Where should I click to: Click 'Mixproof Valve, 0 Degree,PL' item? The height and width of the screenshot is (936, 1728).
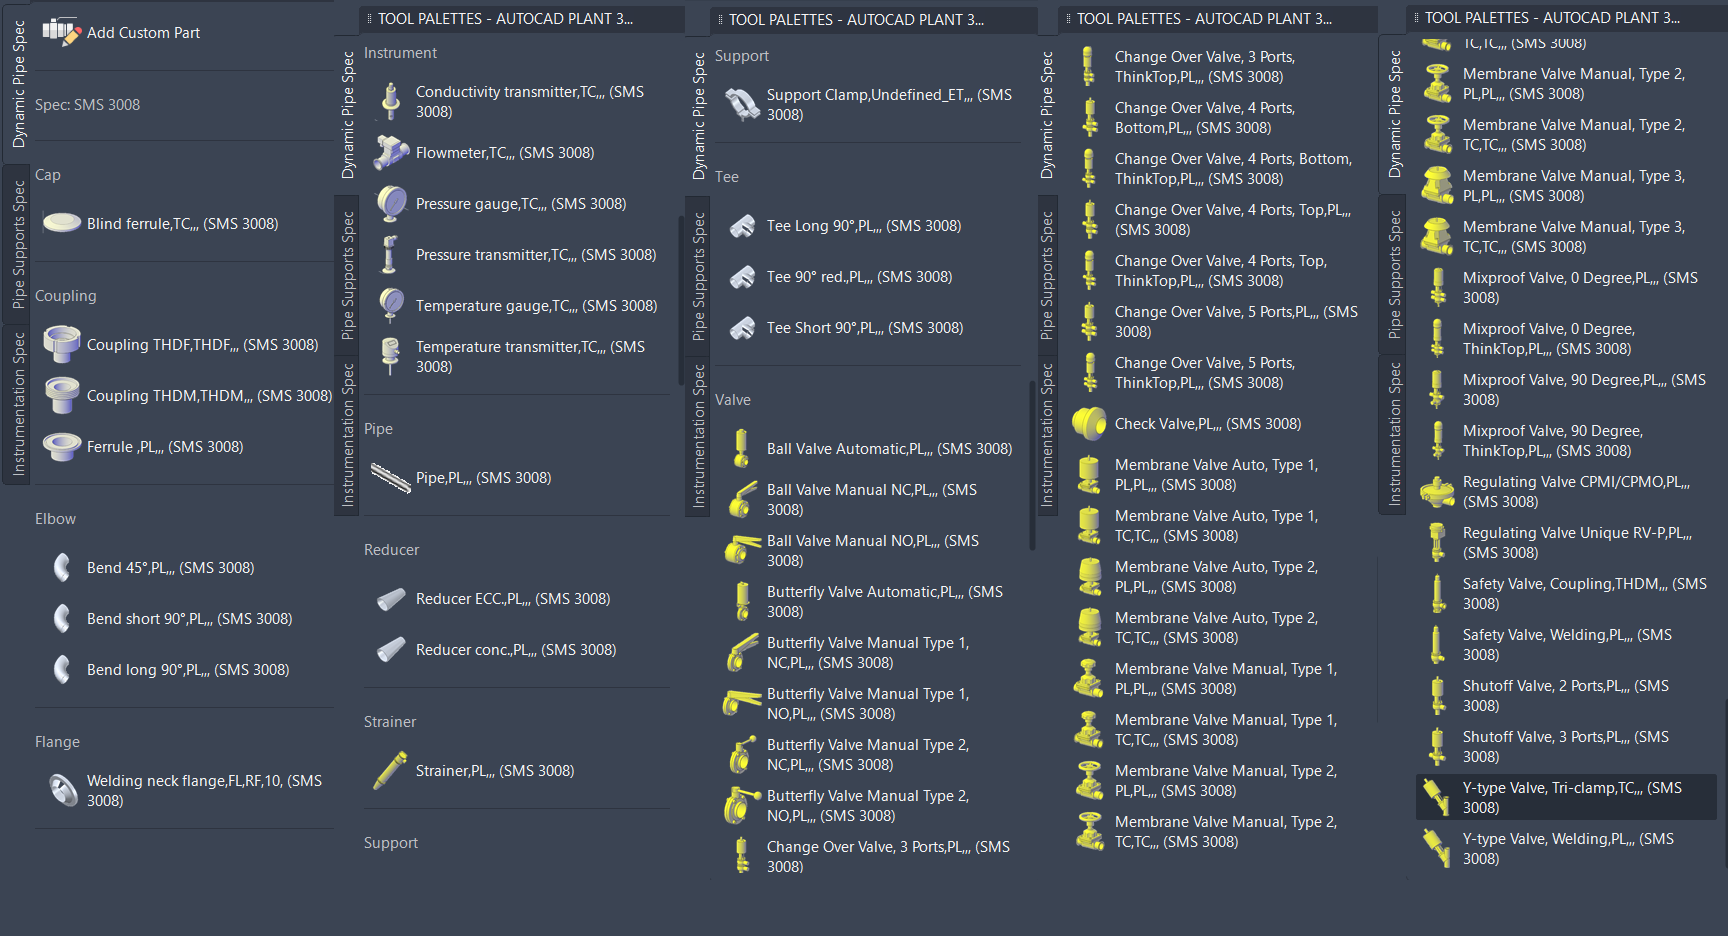(x=1566, y=287)
